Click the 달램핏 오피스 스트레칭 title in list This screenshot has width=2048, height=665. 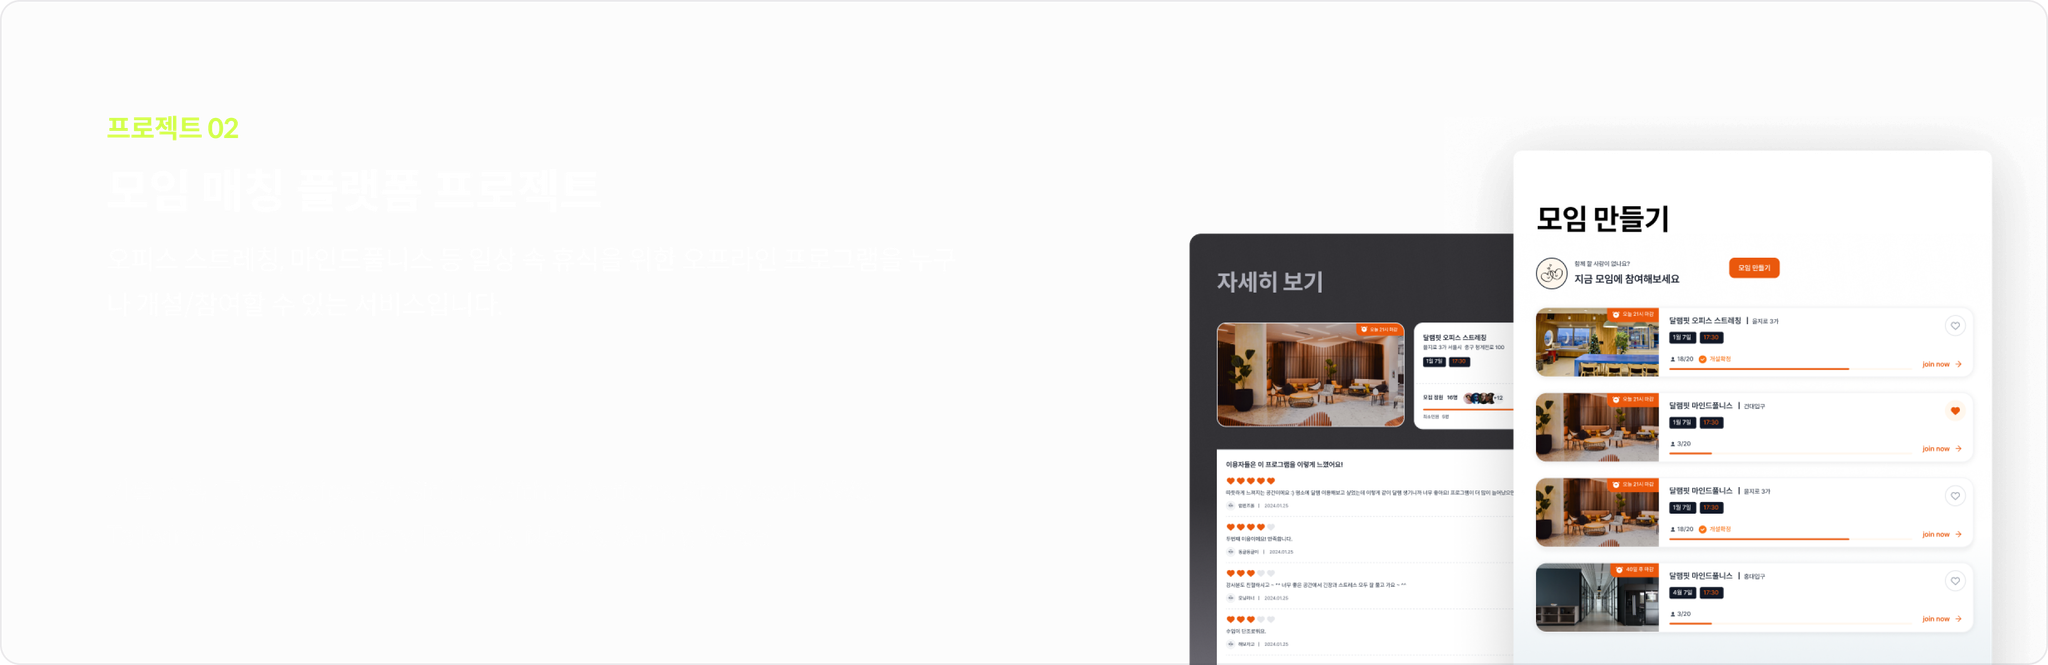point(1705,321)
